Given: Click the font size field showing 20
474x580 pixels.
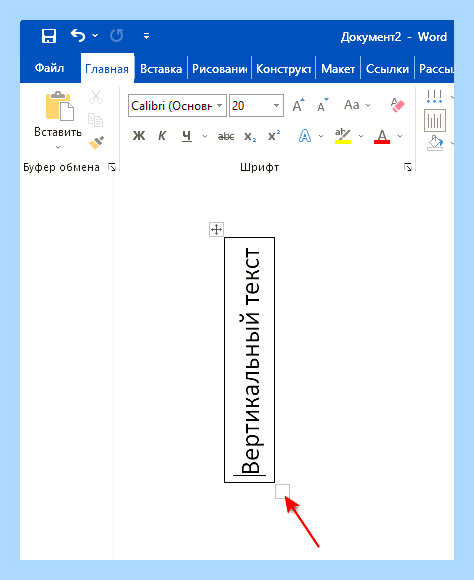Looking at the screenshot, I should click(251, 106).
